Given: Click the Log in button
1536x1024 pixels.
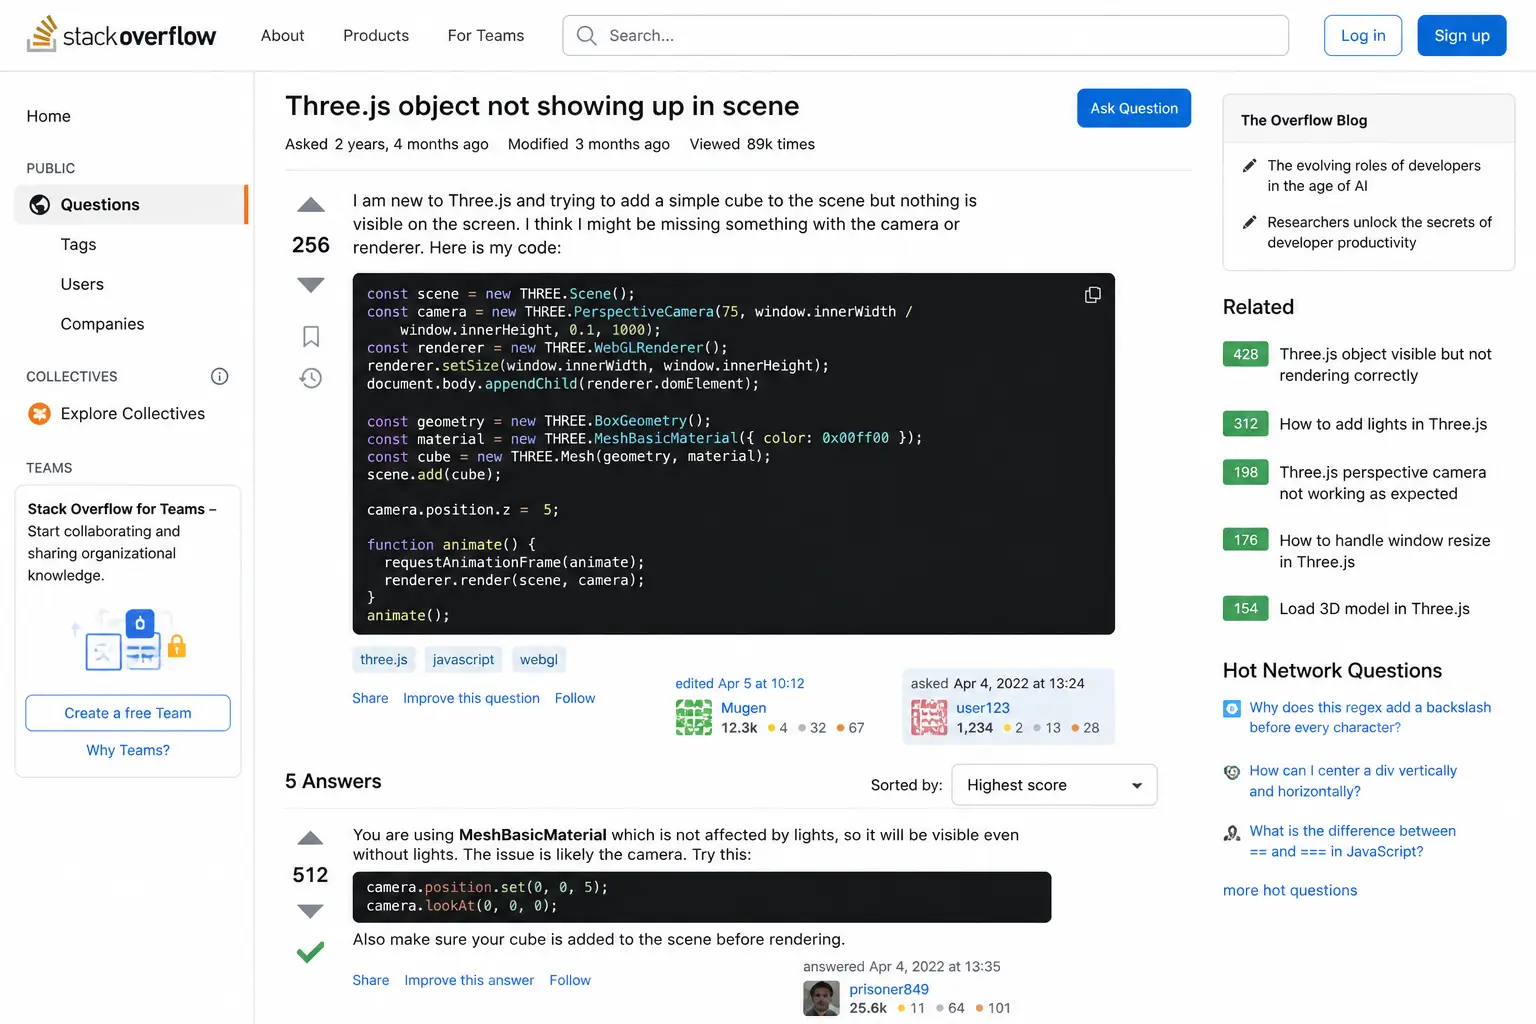Looking at the screenshot, I should [x=1363, y=35].
